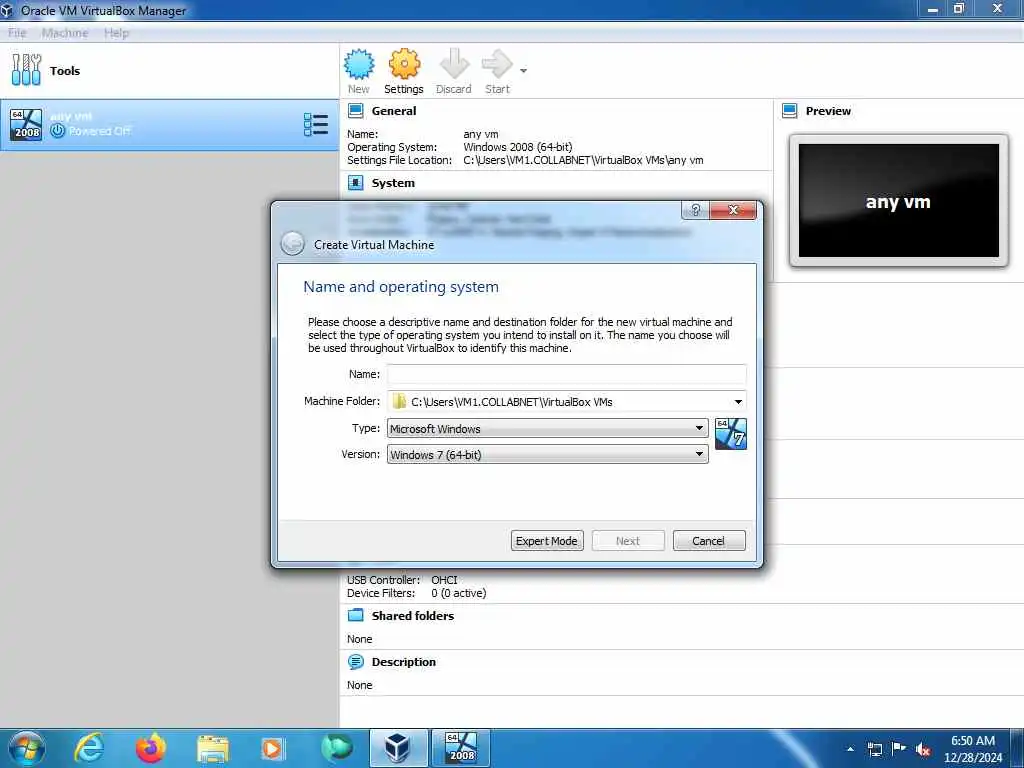Click the System section icon
The image size is (1024, 768).
355,183
